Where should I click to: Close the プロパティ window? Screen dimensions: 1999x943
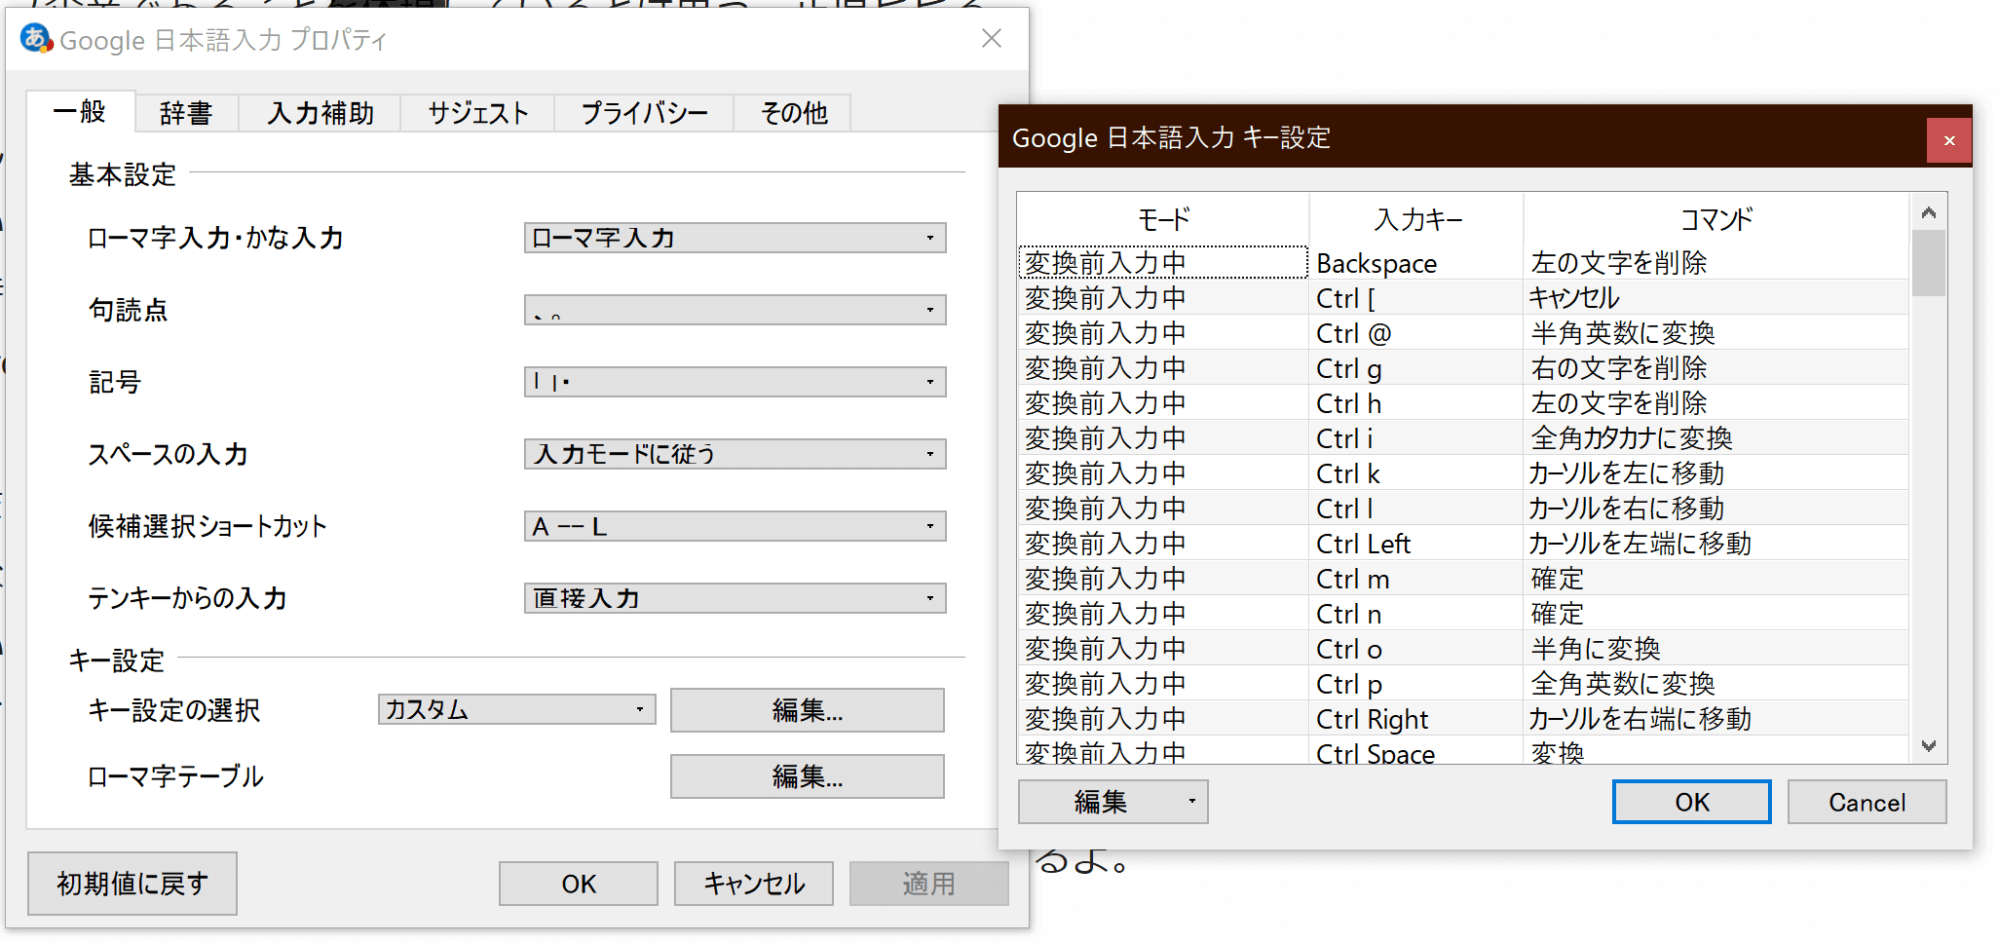(991, 39)
